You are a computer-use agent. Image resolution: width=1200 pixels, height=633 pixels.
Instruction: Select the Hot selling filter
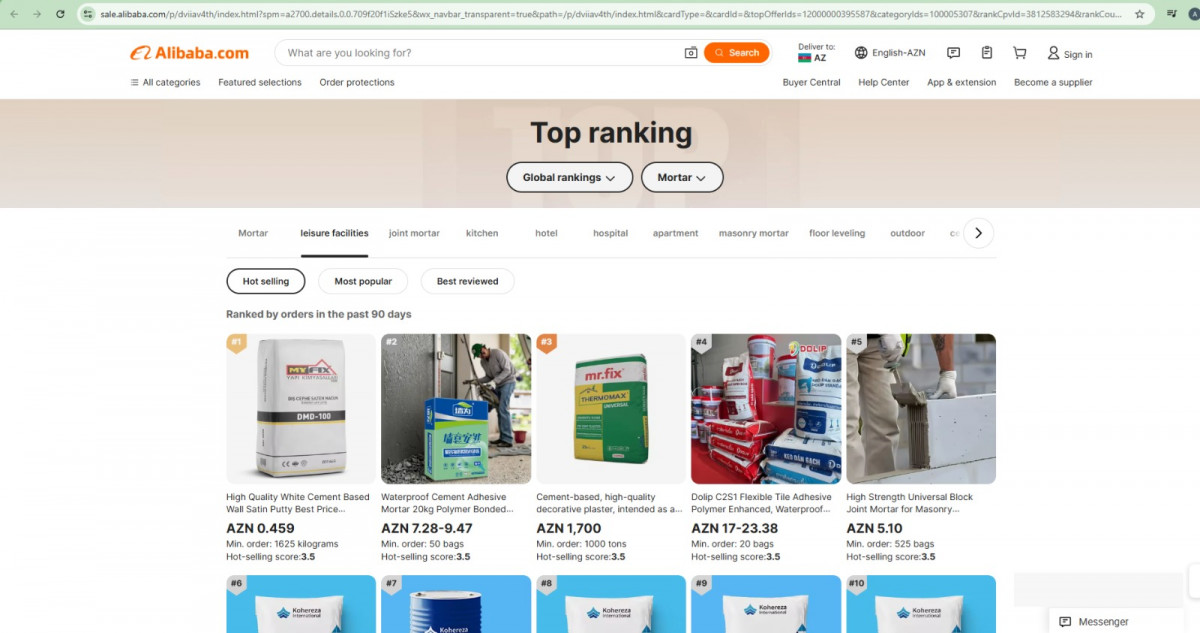point(265,281)
